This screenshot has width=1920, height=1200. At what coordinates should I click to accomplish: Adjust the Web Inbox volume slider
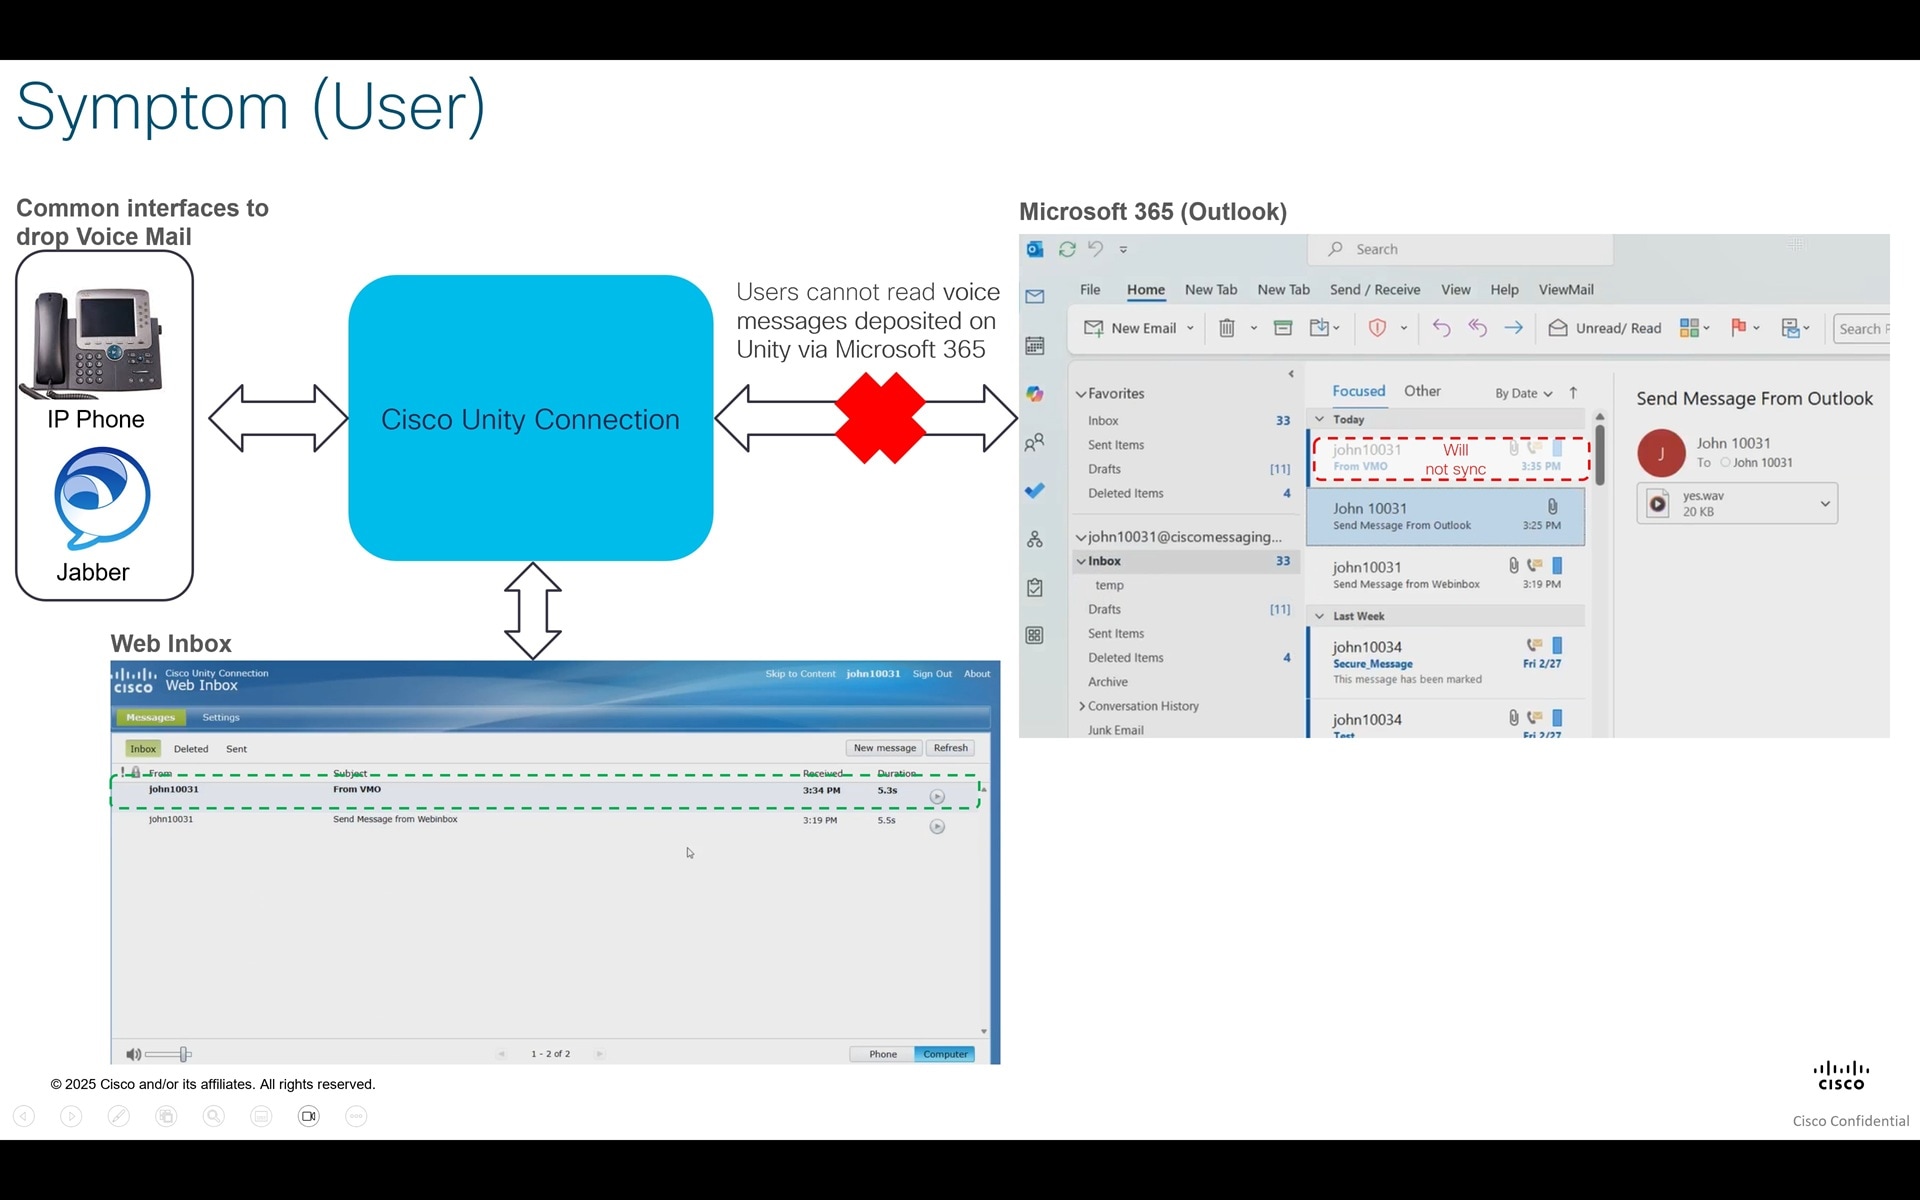184,1054
